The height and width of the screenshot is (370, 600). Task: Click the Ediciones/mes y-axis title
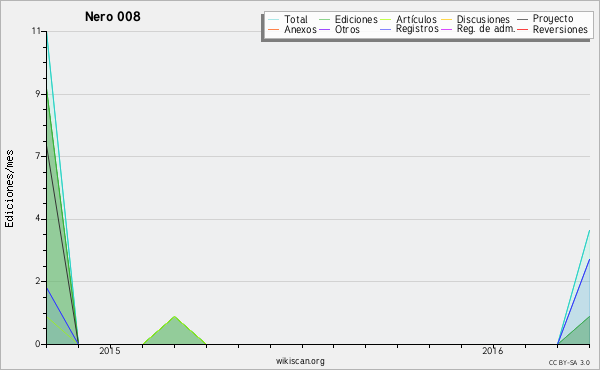(9, 189)
